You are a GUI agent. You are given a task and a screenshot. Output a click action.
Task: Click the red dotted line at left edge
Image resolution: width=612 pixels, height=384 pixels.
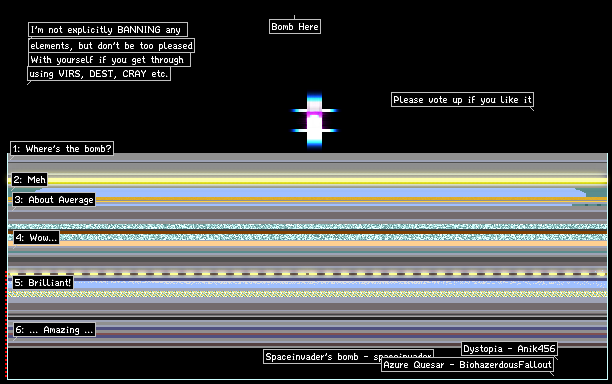pos(6,324)
